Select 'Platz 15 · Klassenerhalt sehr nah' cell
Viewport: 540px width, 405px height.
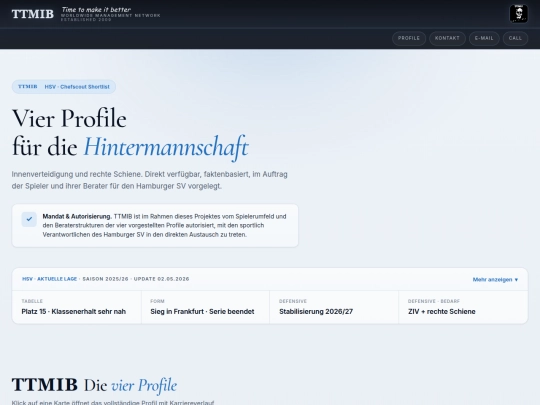click(x=77, y=307)
